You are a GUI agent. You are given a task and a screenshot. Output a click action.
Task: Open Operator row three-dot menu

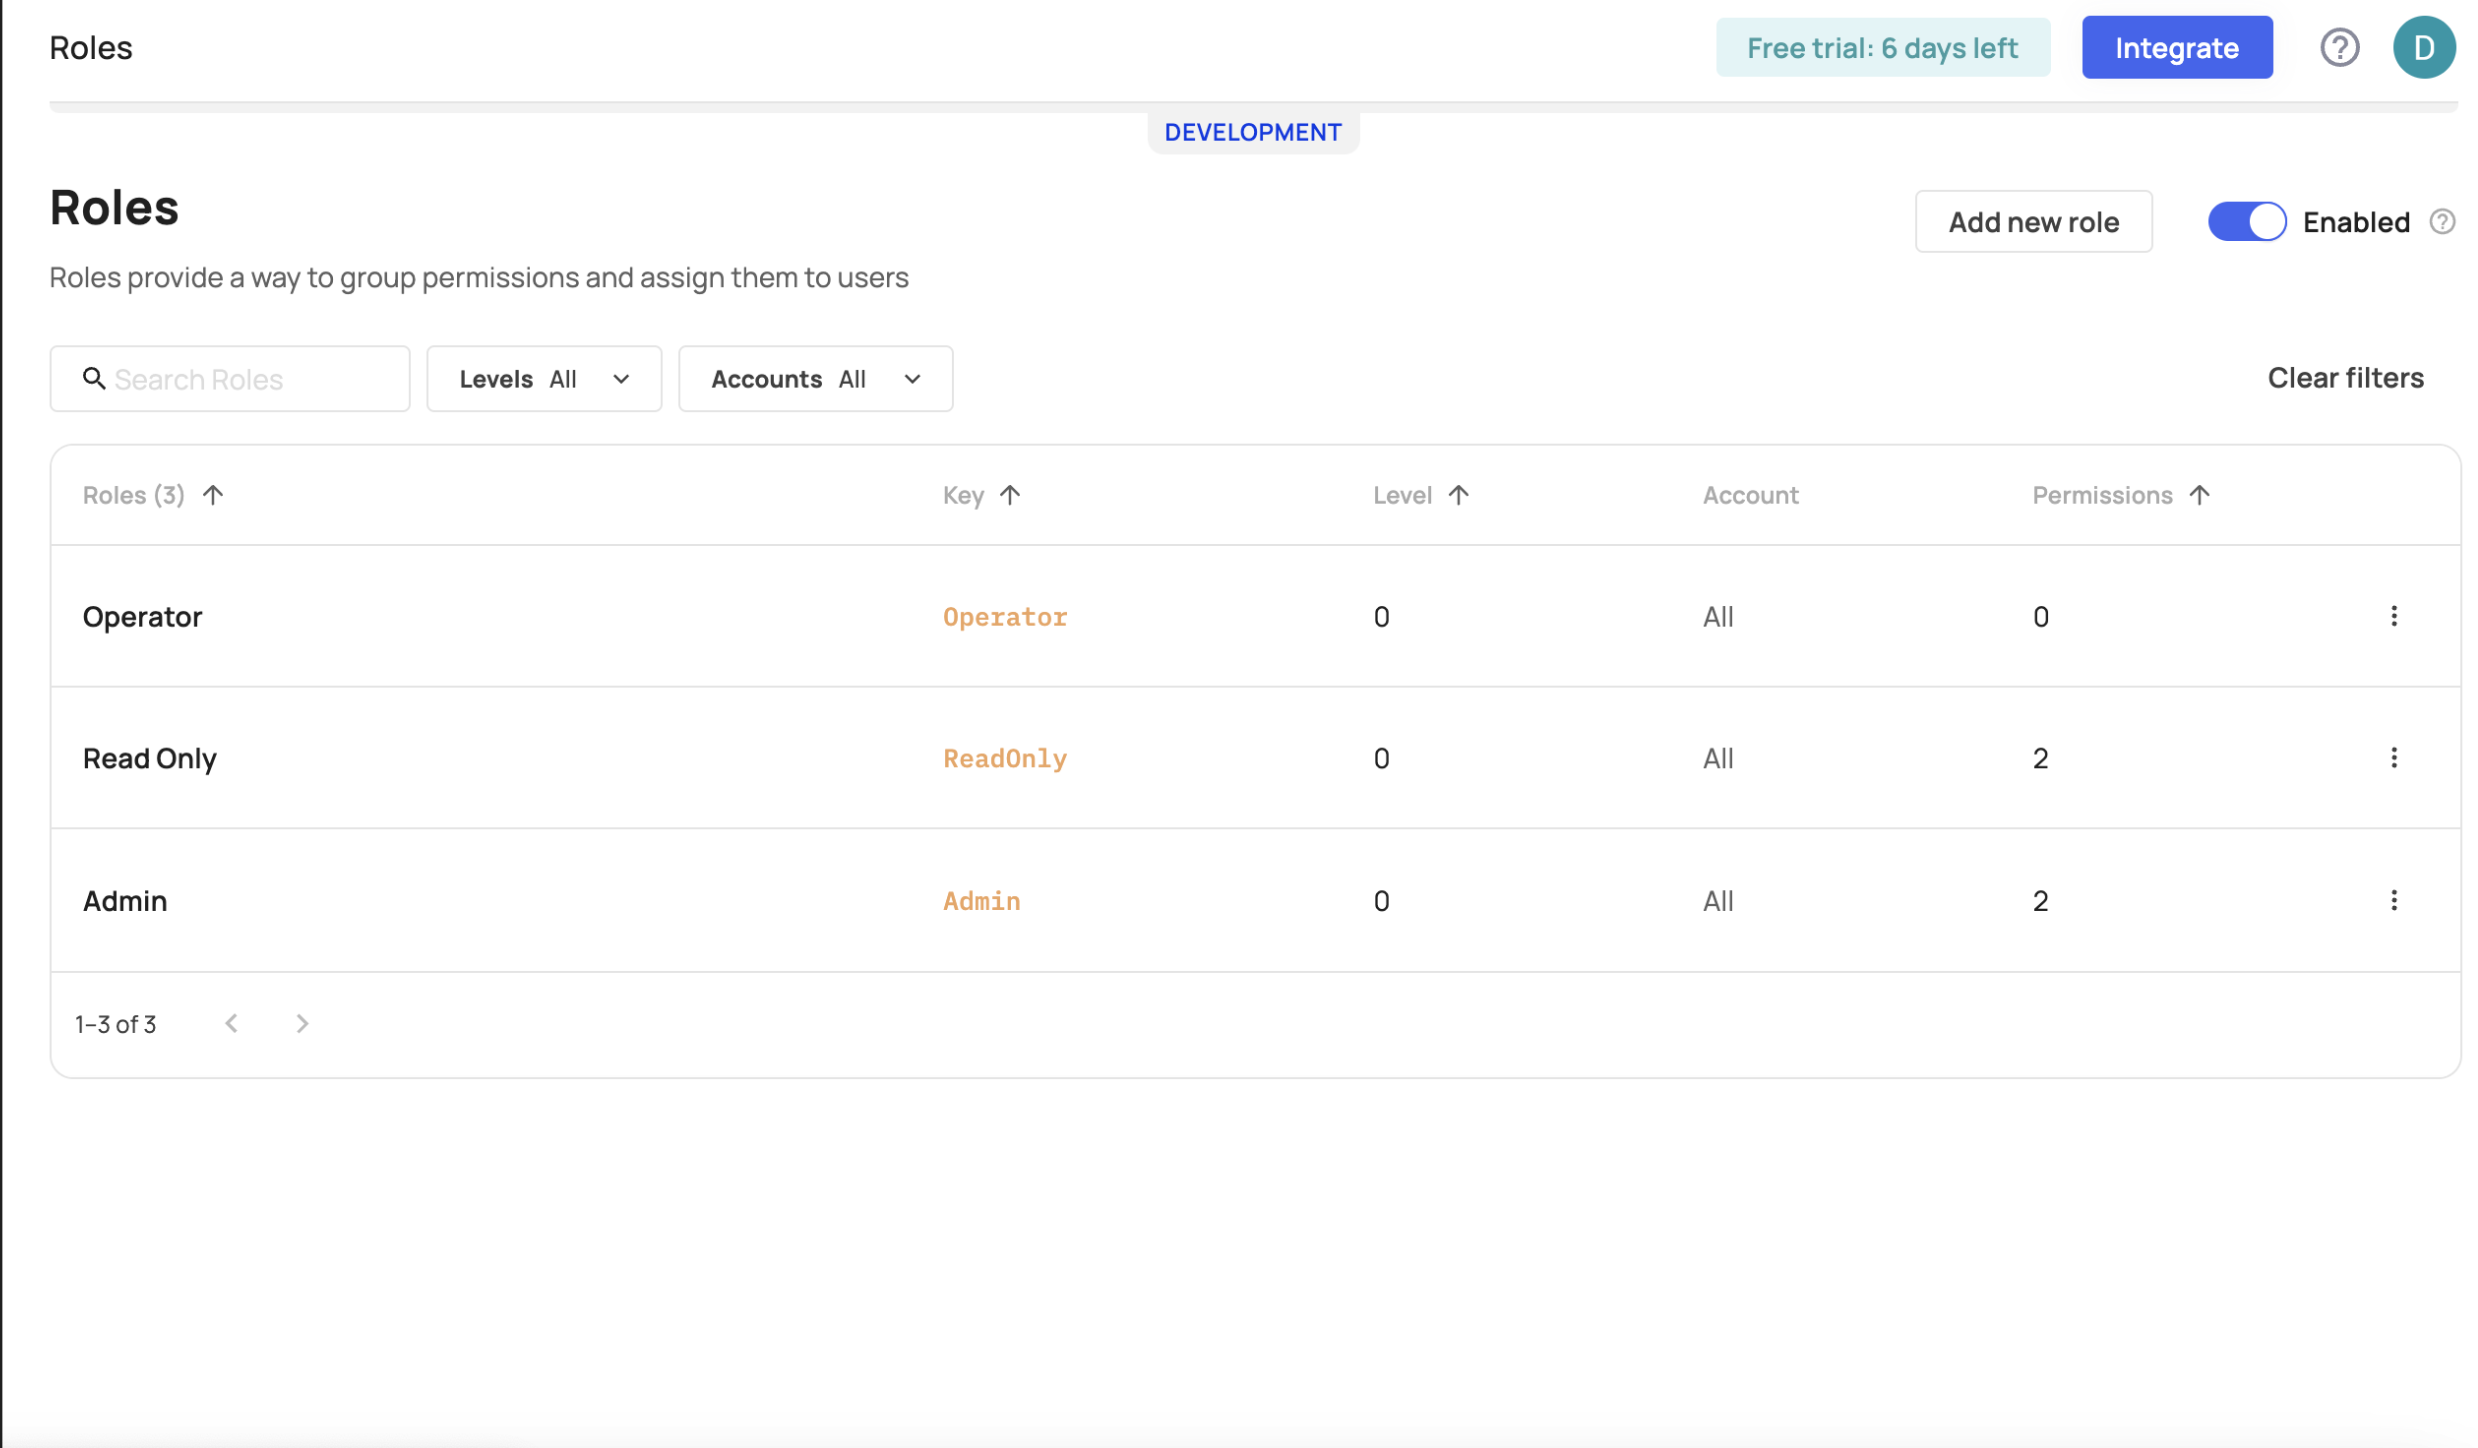[x=2393, y=616]
